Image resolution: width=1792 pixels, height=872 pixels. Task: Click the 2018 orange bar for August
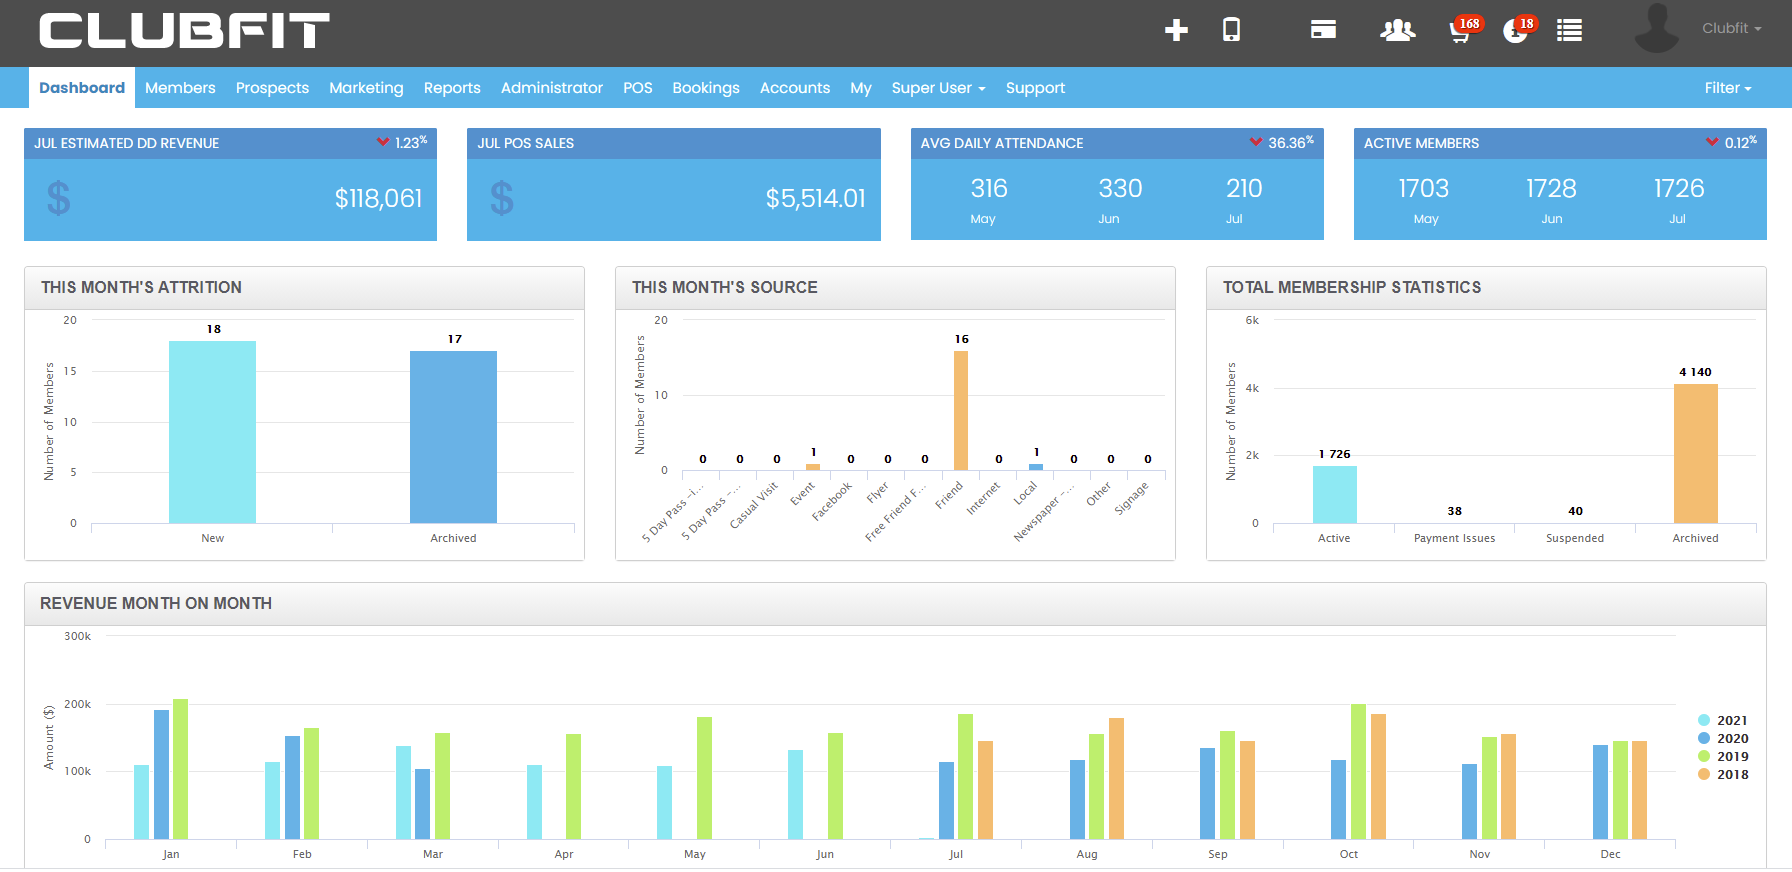(x=1116, y=778)
